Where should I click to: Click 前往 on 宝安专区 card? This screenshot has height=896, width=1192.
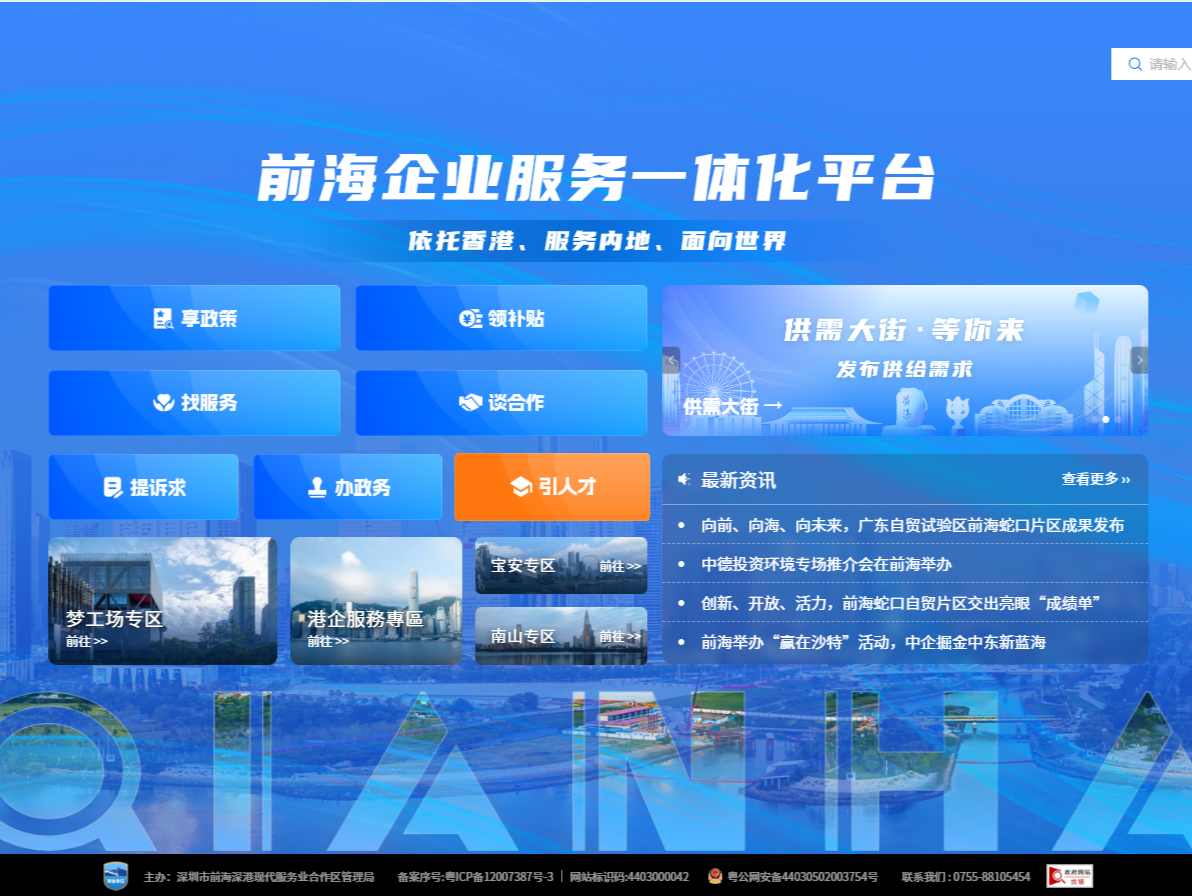[x=620, y=566]
